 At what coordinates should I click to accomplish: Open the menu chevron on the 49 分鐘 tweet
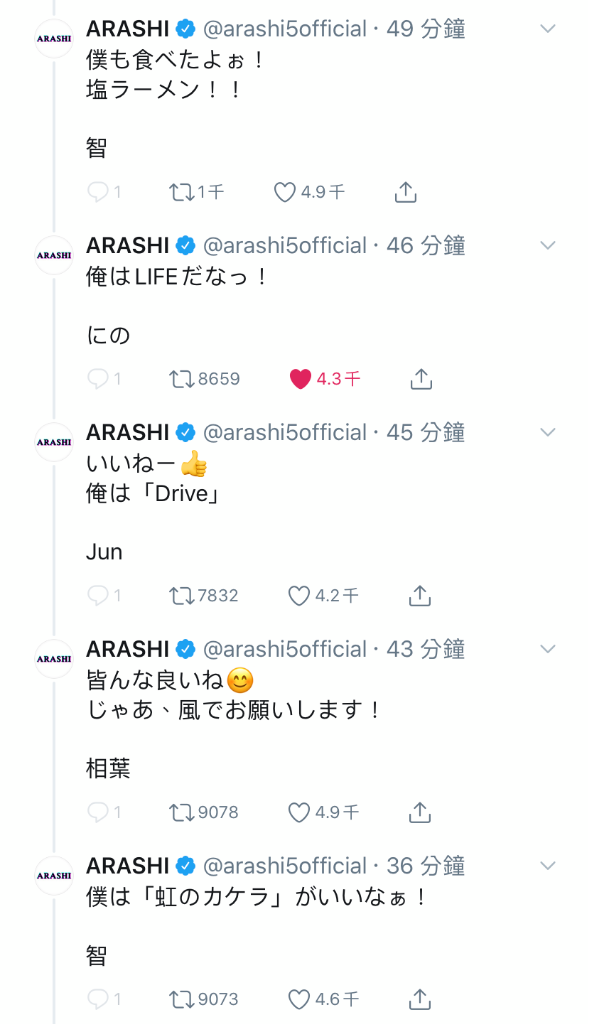coord(548,29)
